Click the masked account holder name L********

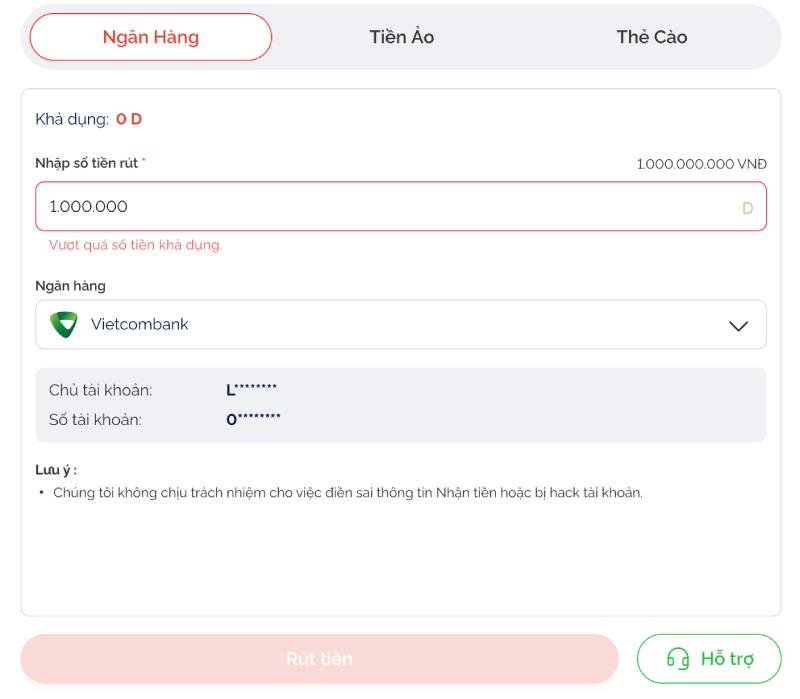tap(251, 390)
